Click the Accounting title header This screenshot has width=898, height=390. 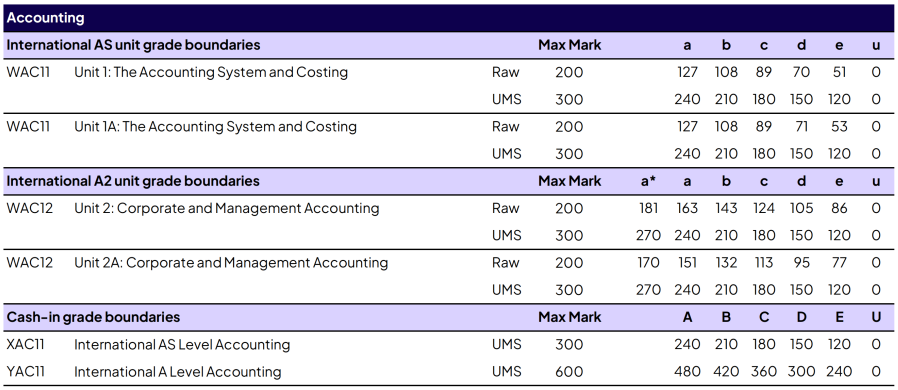pyautogui.click(x=45, y=18)
